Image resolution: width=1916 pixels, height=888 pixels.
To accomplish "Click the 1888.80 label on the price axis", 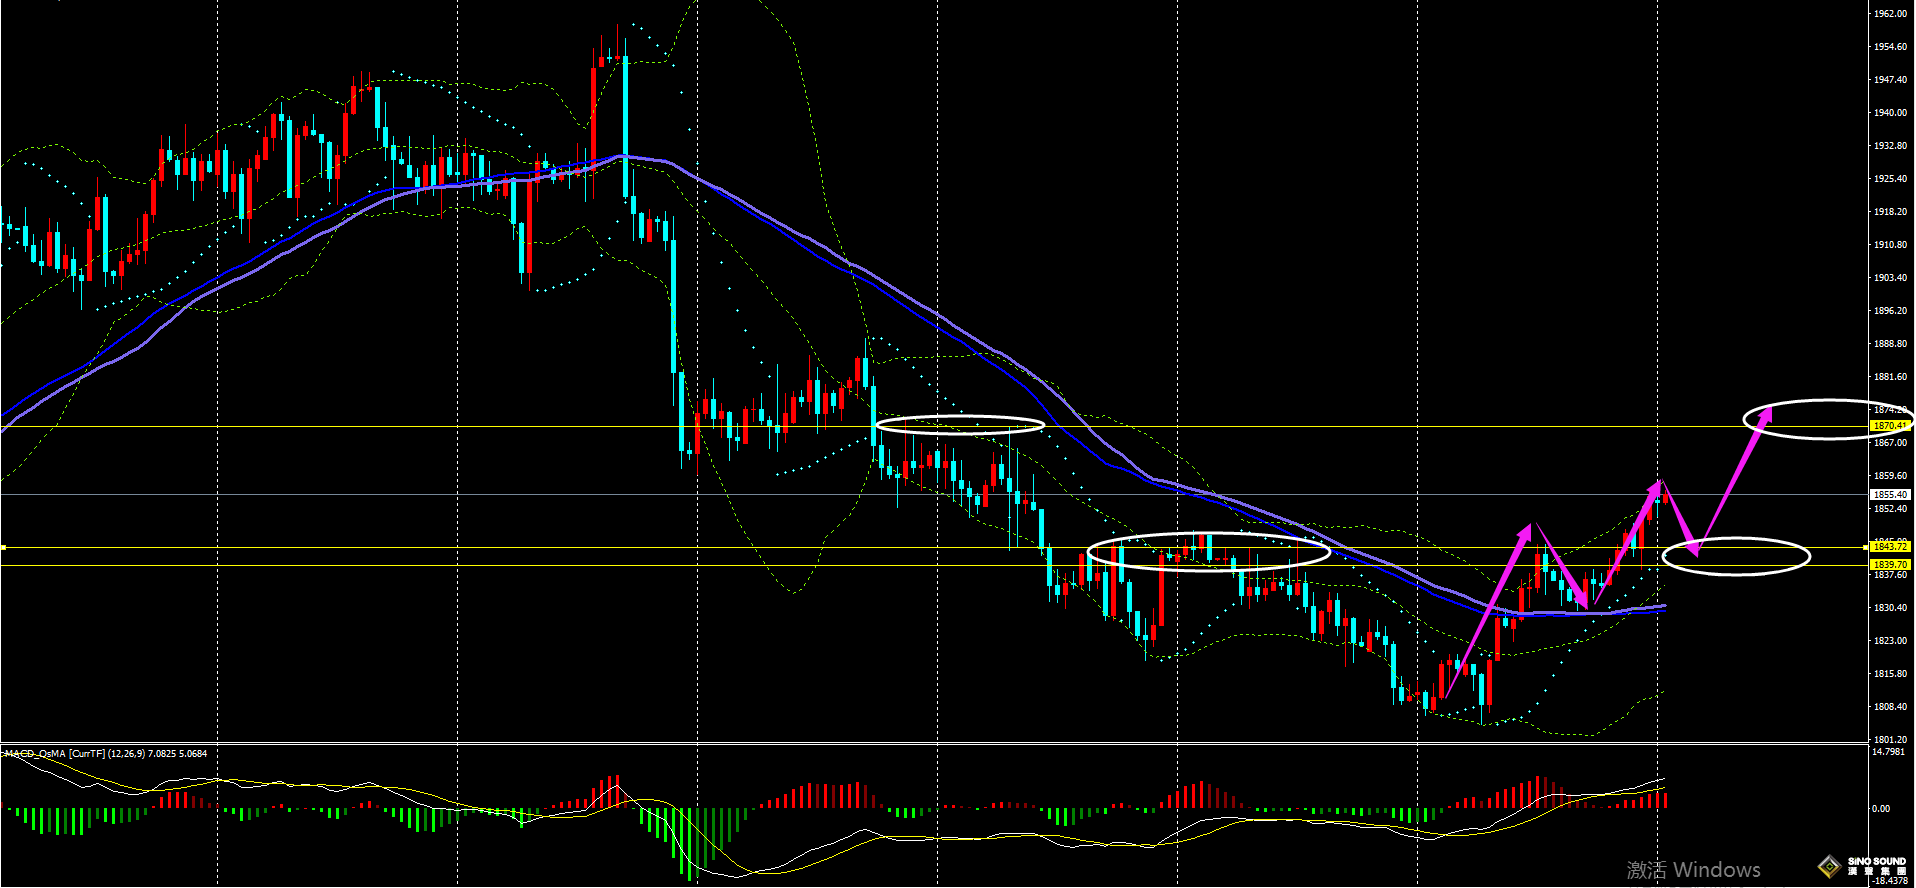I will (1890, 344).
